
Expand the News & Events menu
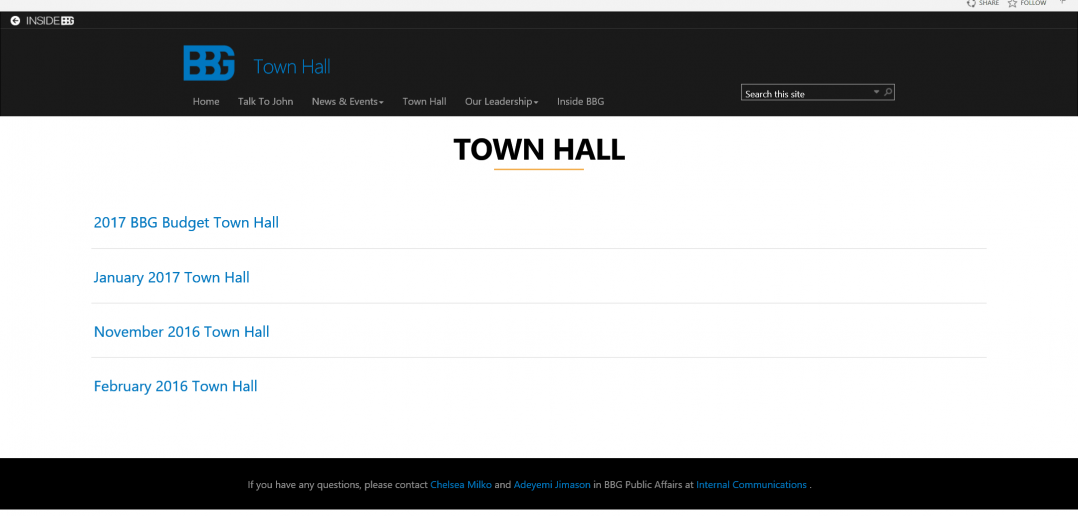point(347,102)
